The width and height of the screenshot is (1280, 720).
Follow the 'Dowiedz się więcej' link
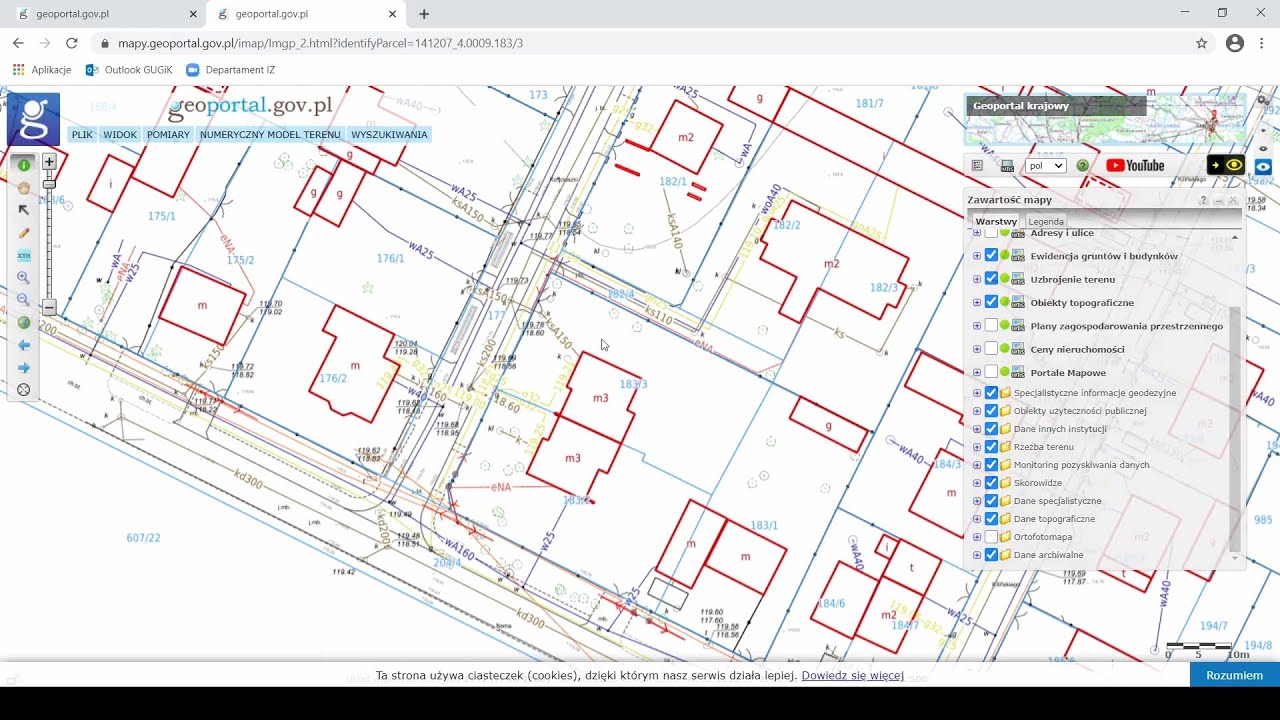pos(852,676)
